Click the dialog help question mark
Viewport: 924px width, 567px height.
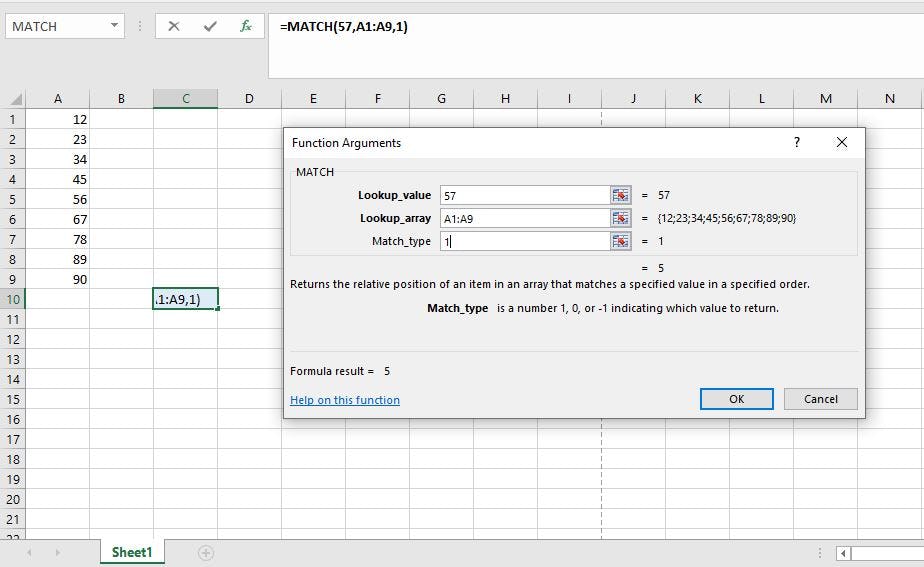click(x=797, y=142)
